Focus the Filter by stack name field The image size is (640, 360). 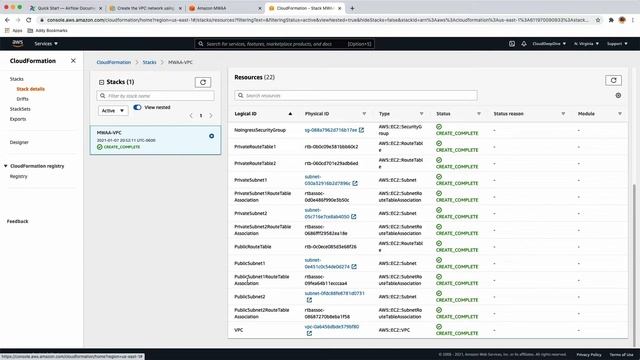(156, 96)
